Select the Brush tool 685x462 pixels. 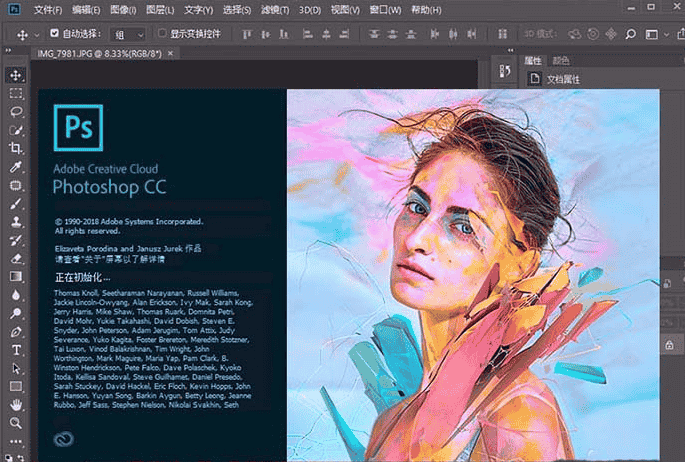pos(16,203)
